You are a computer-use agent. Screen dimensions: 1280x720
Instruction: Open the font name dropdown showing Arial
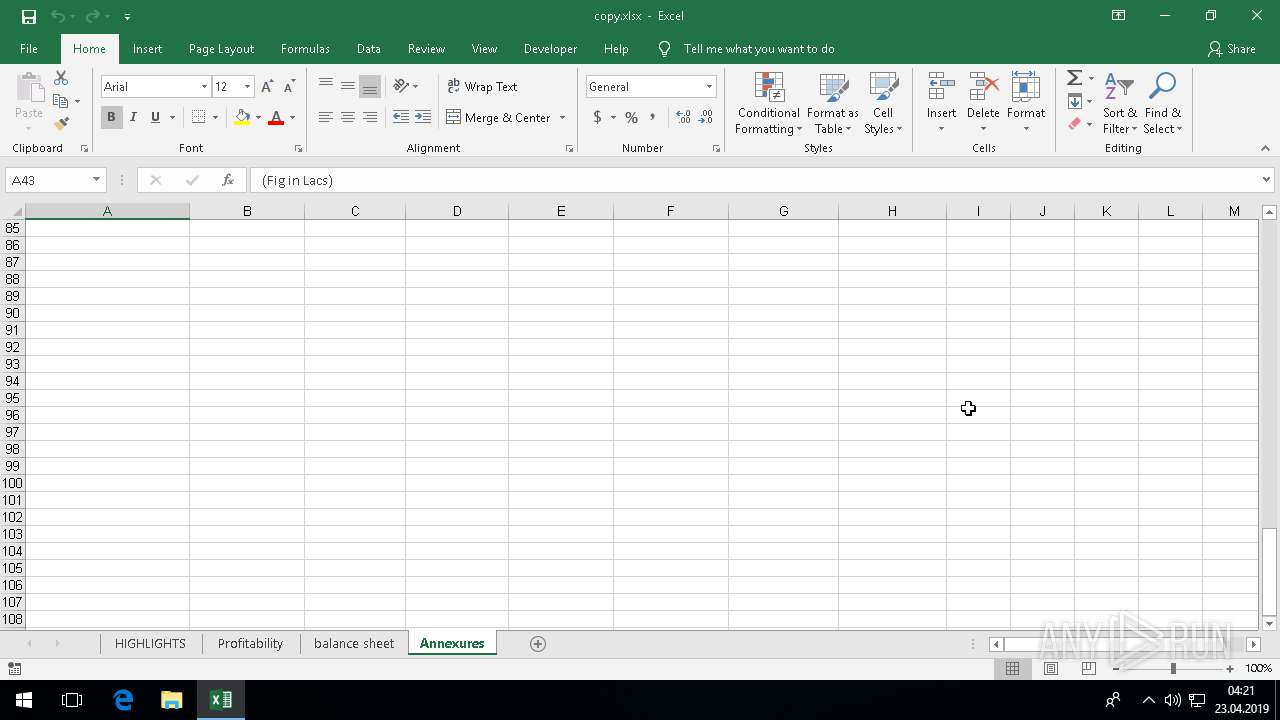click(204, 87)
